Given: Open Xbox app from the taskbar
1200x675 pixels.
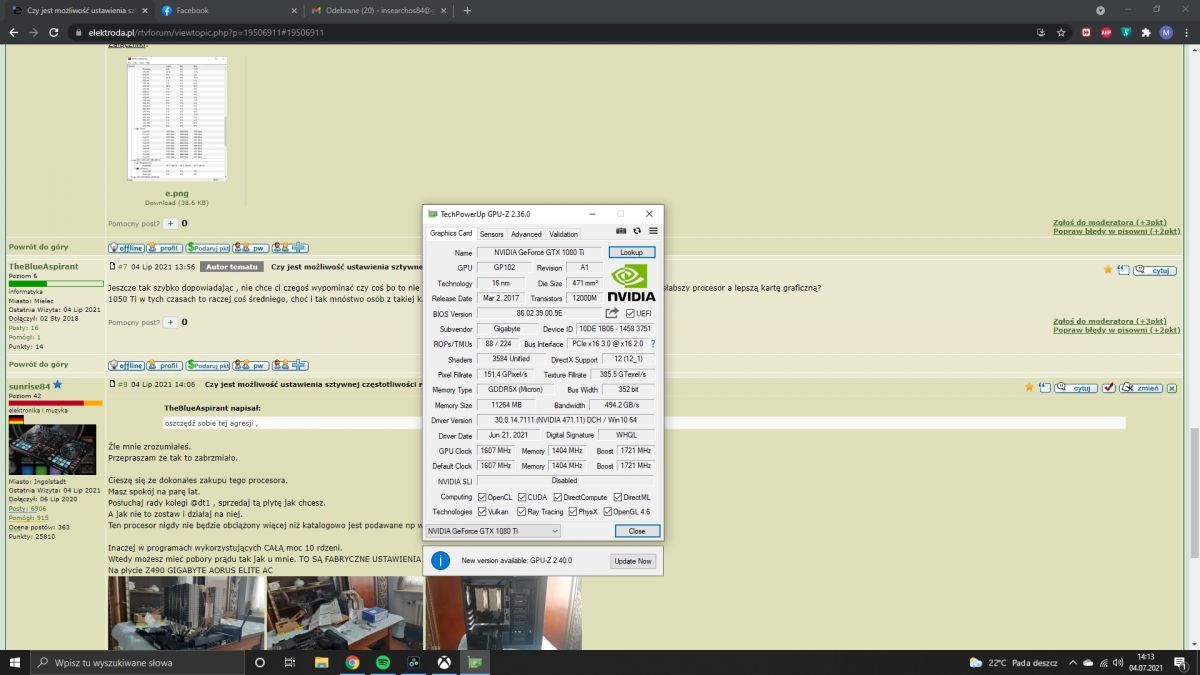Looking at the screenshot, I should (x=443, y=662).
